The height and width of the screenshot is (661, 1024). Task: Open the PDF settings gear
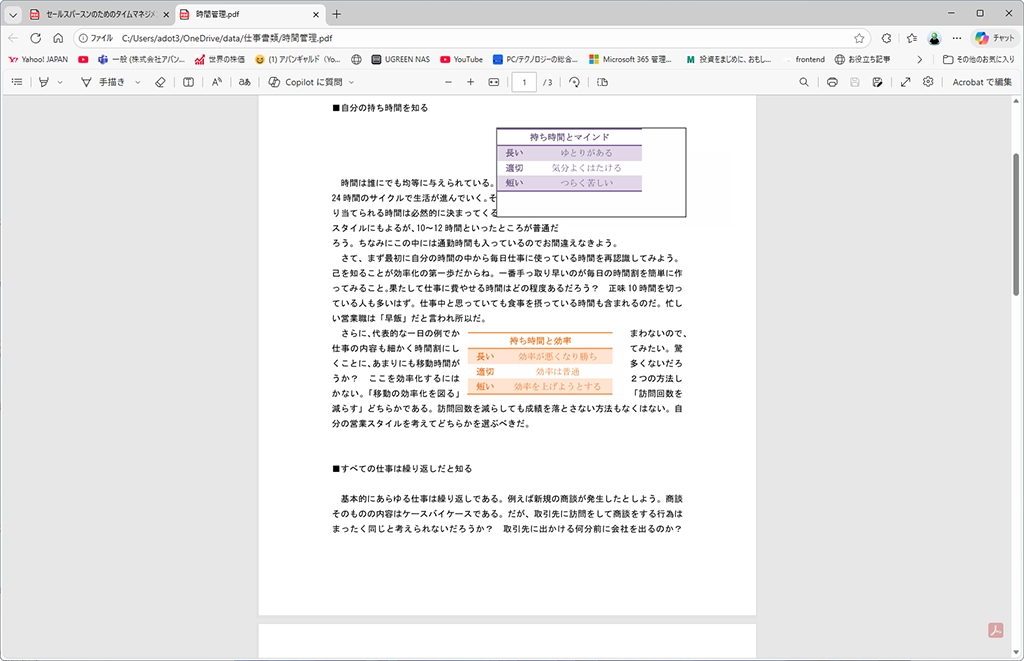[928, 82]
